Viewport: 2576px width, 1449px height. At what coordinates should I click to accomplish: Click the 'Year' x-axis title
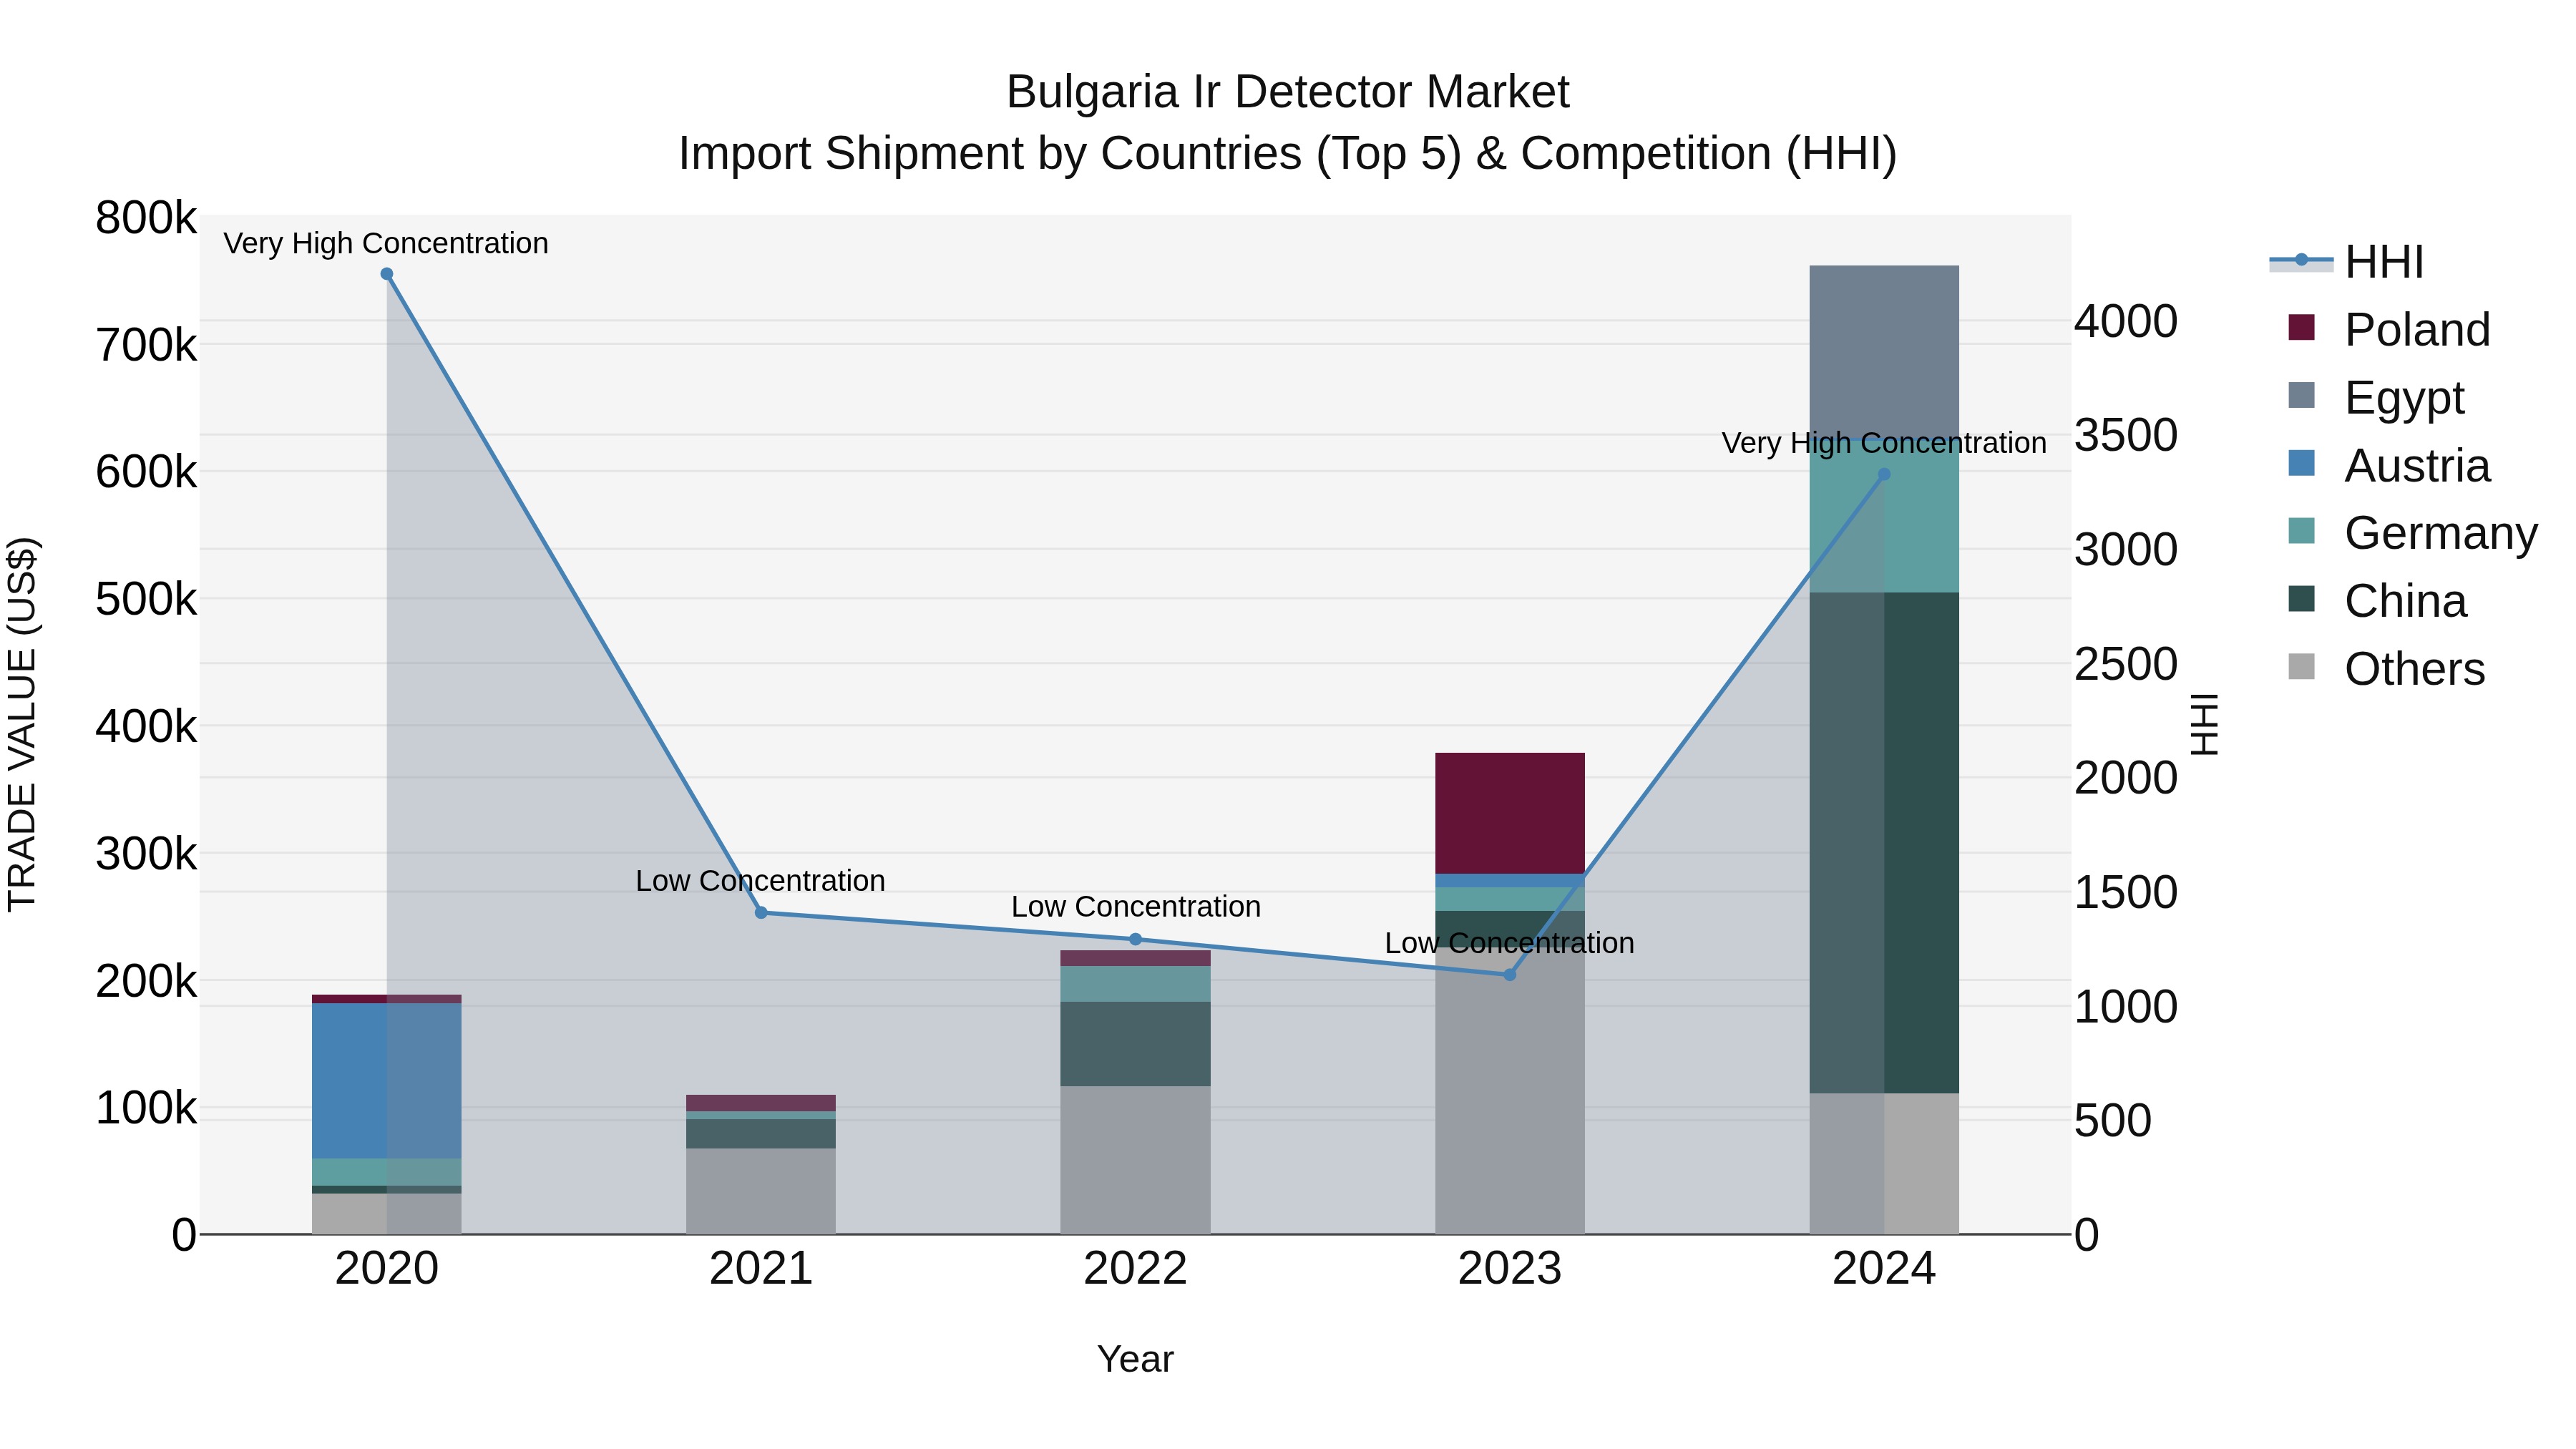[x=1135, y=1359]
